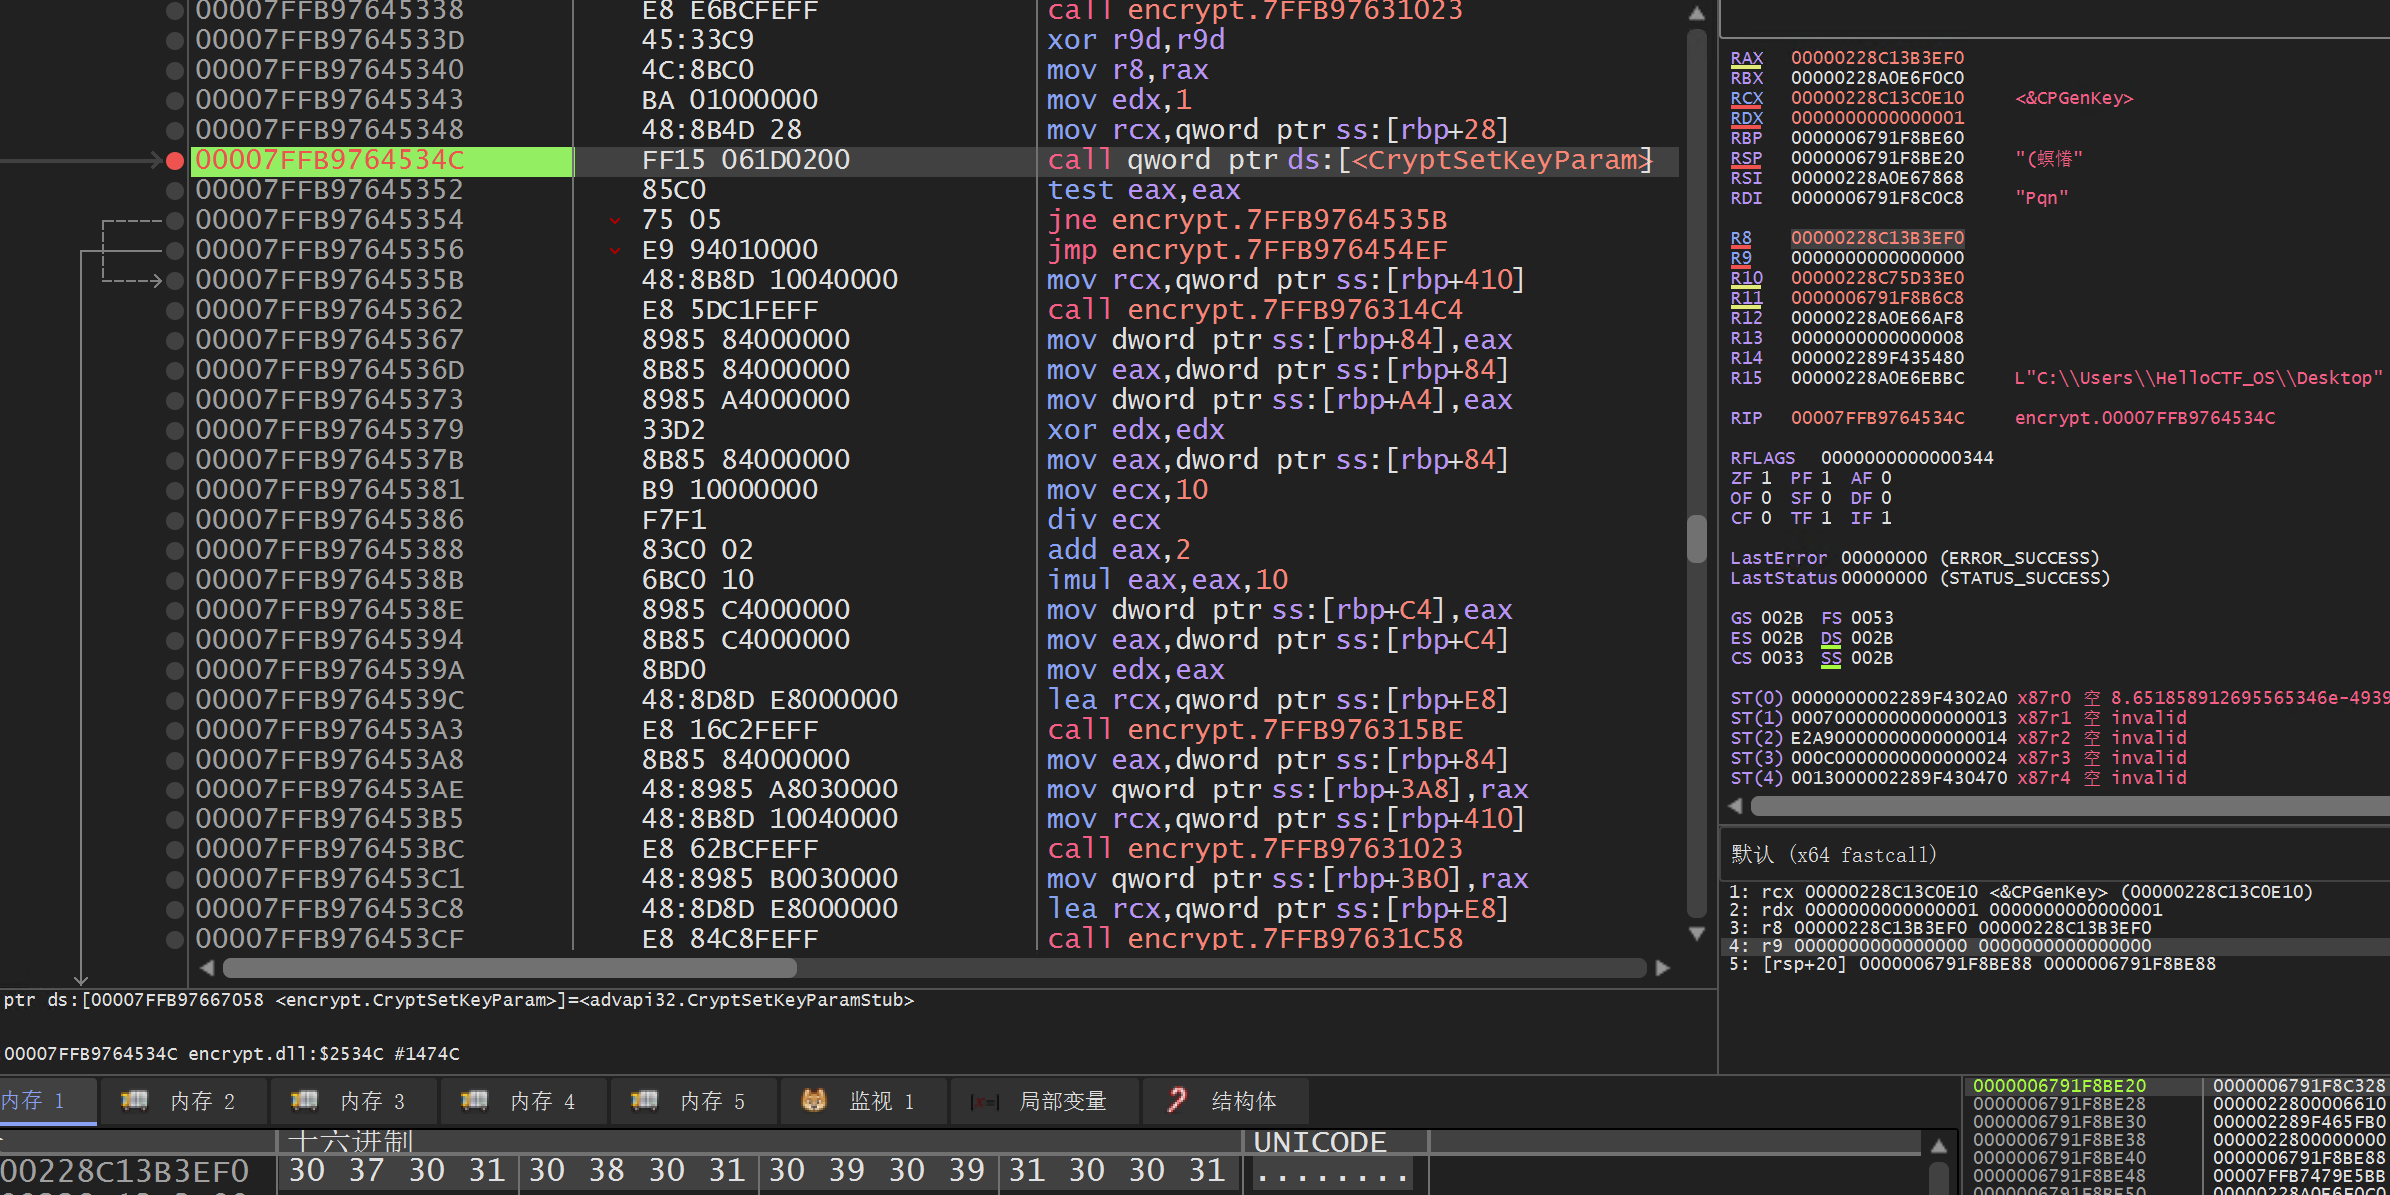Click the cat icon on 监视 1 tab

coord(814,1101)
